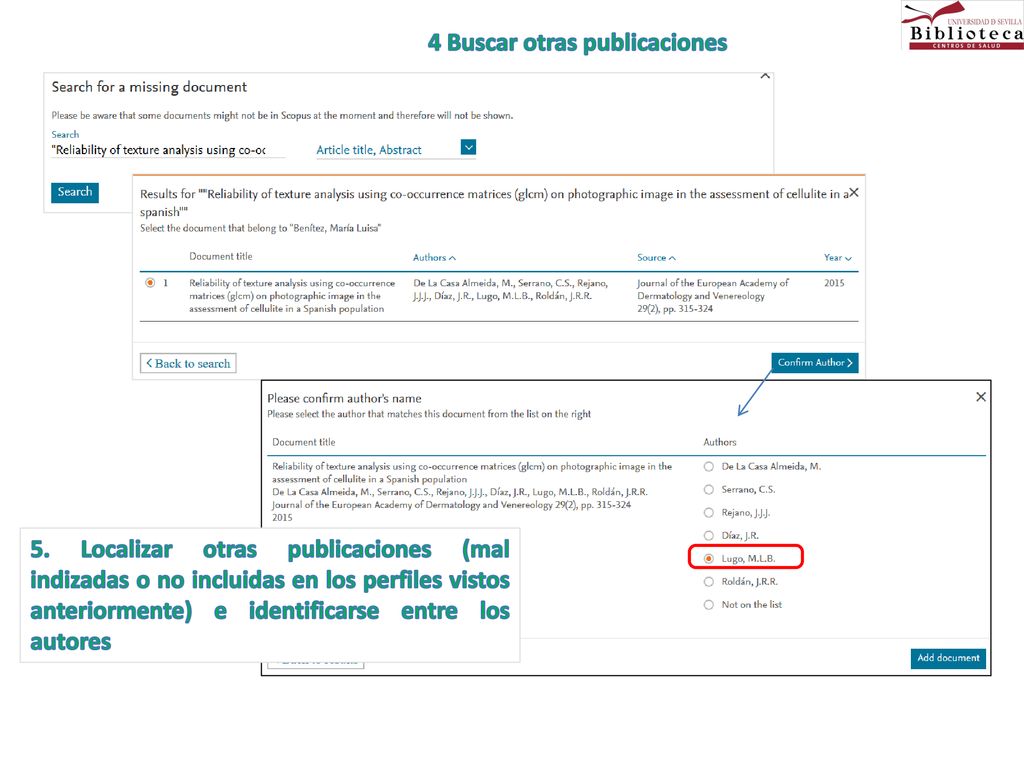Image resolution: width=1024 pixels, height=768 pixels.
Task: Click the year 2015 cell in results
Action: coord(834,283)
